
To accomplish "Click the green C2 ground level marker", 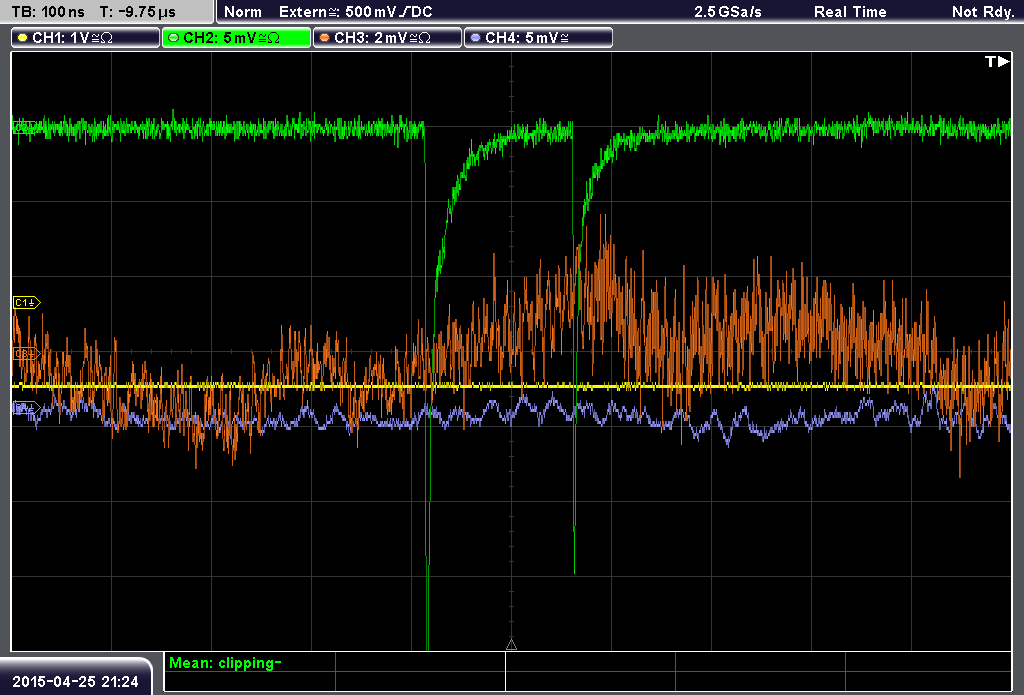I will 25,127.
